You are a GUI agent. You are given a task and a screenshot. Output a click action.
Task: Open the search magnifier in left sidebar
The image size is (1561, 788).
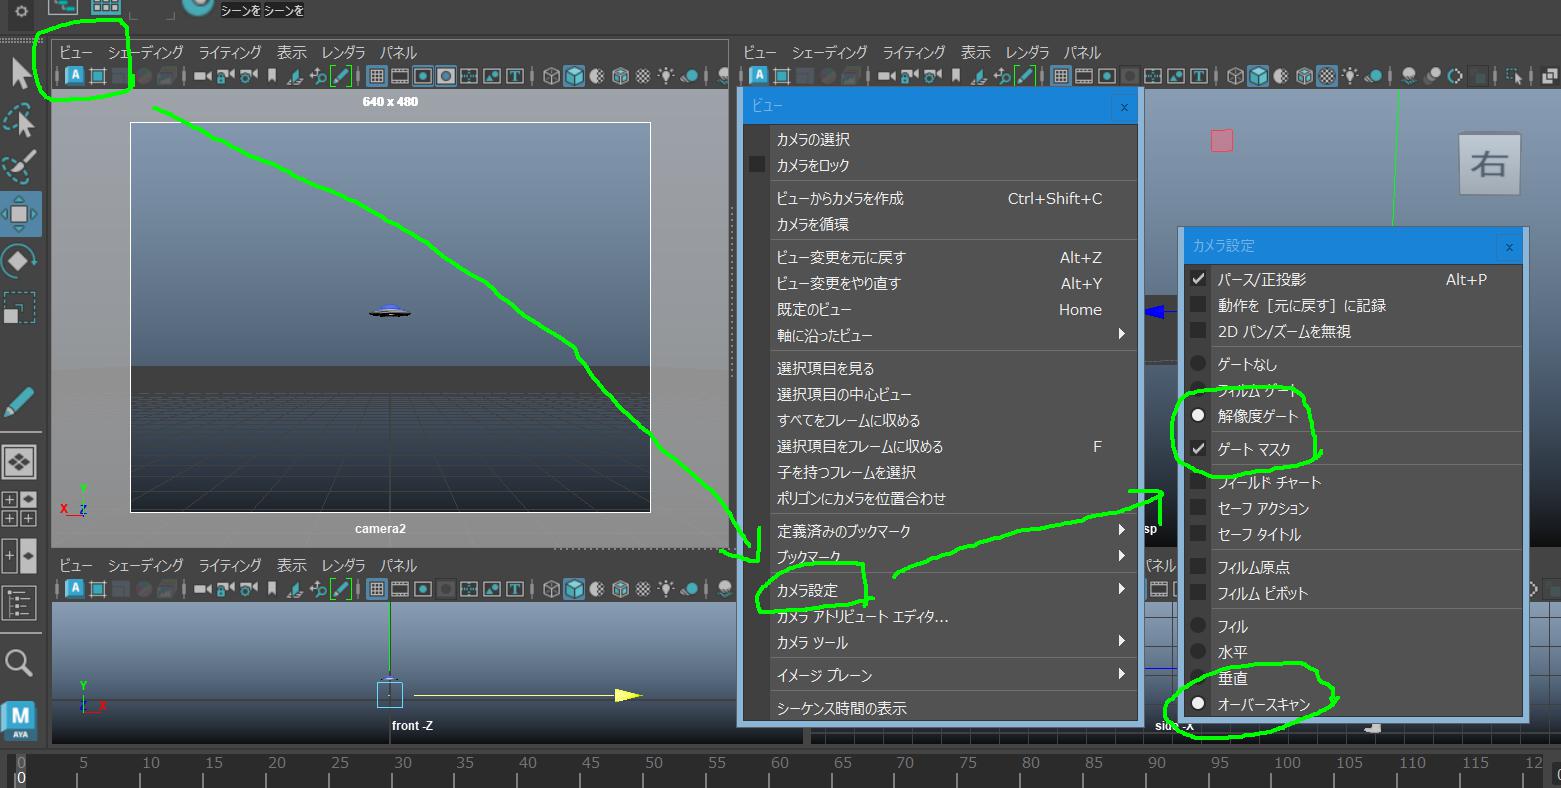click(19, 662)
